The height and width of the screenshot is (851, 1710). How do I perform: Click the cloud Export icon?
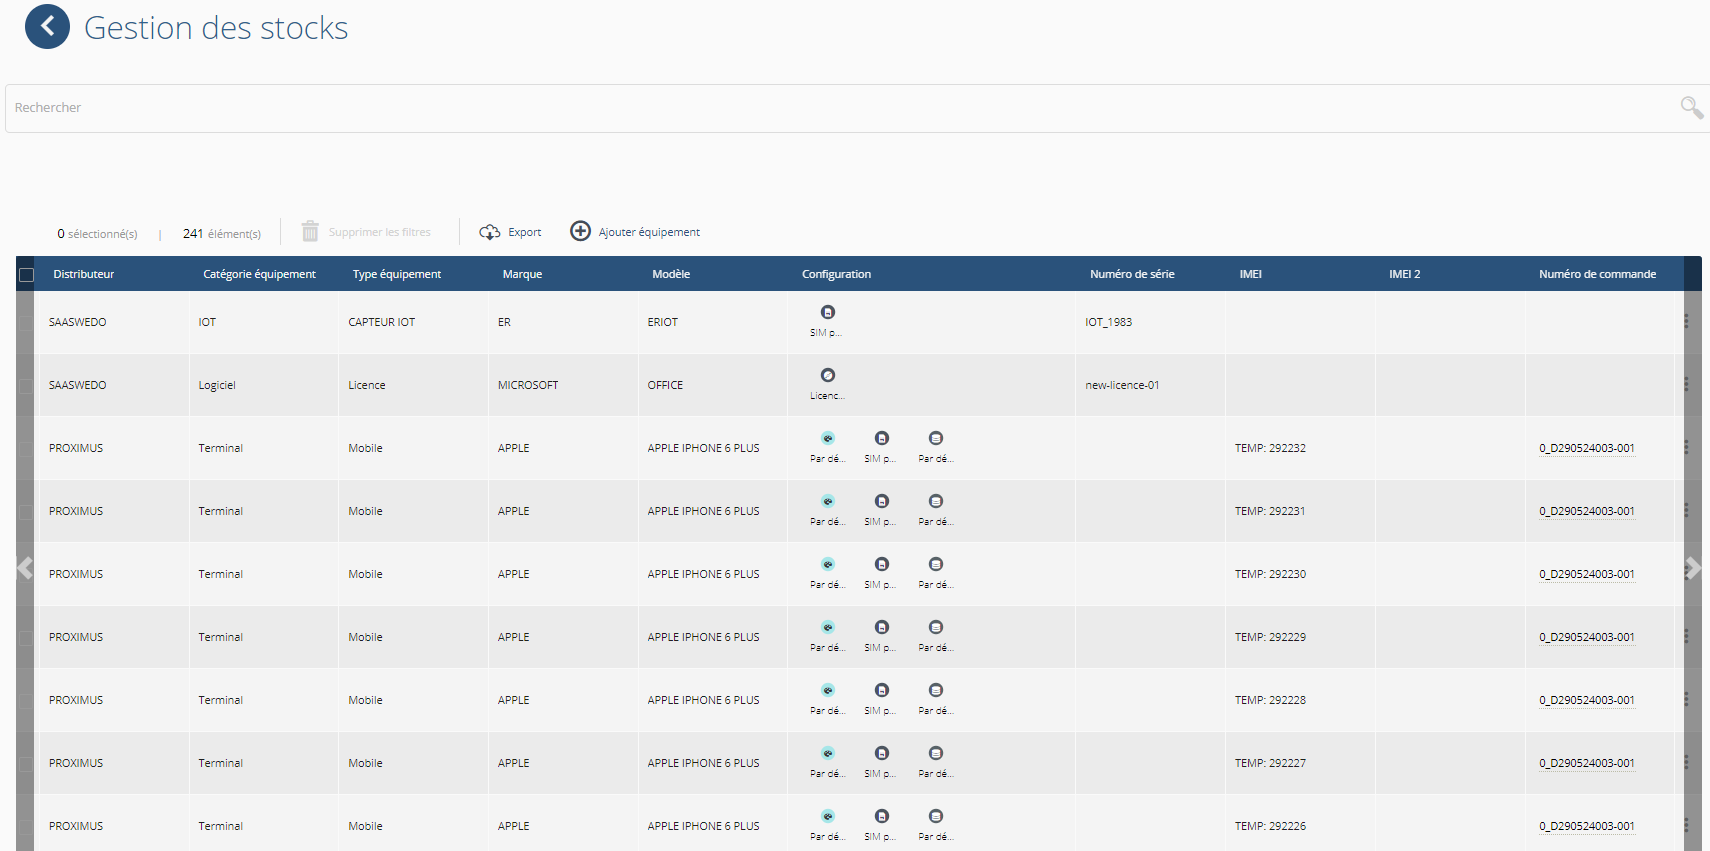tap(490, 232)
